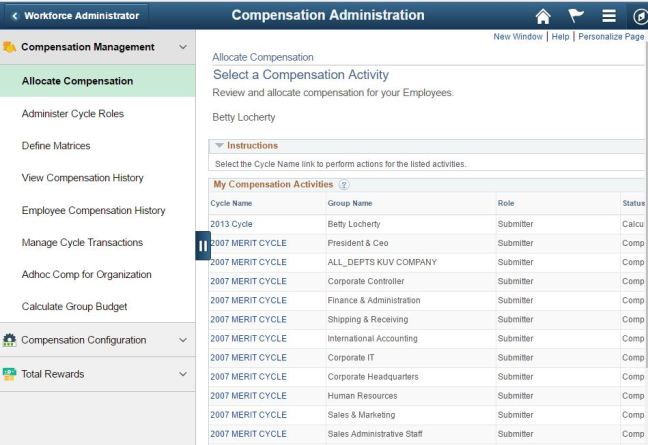
Task: Select Calculate Group Budget in sidebar
Action: click(x=74, y=306)
